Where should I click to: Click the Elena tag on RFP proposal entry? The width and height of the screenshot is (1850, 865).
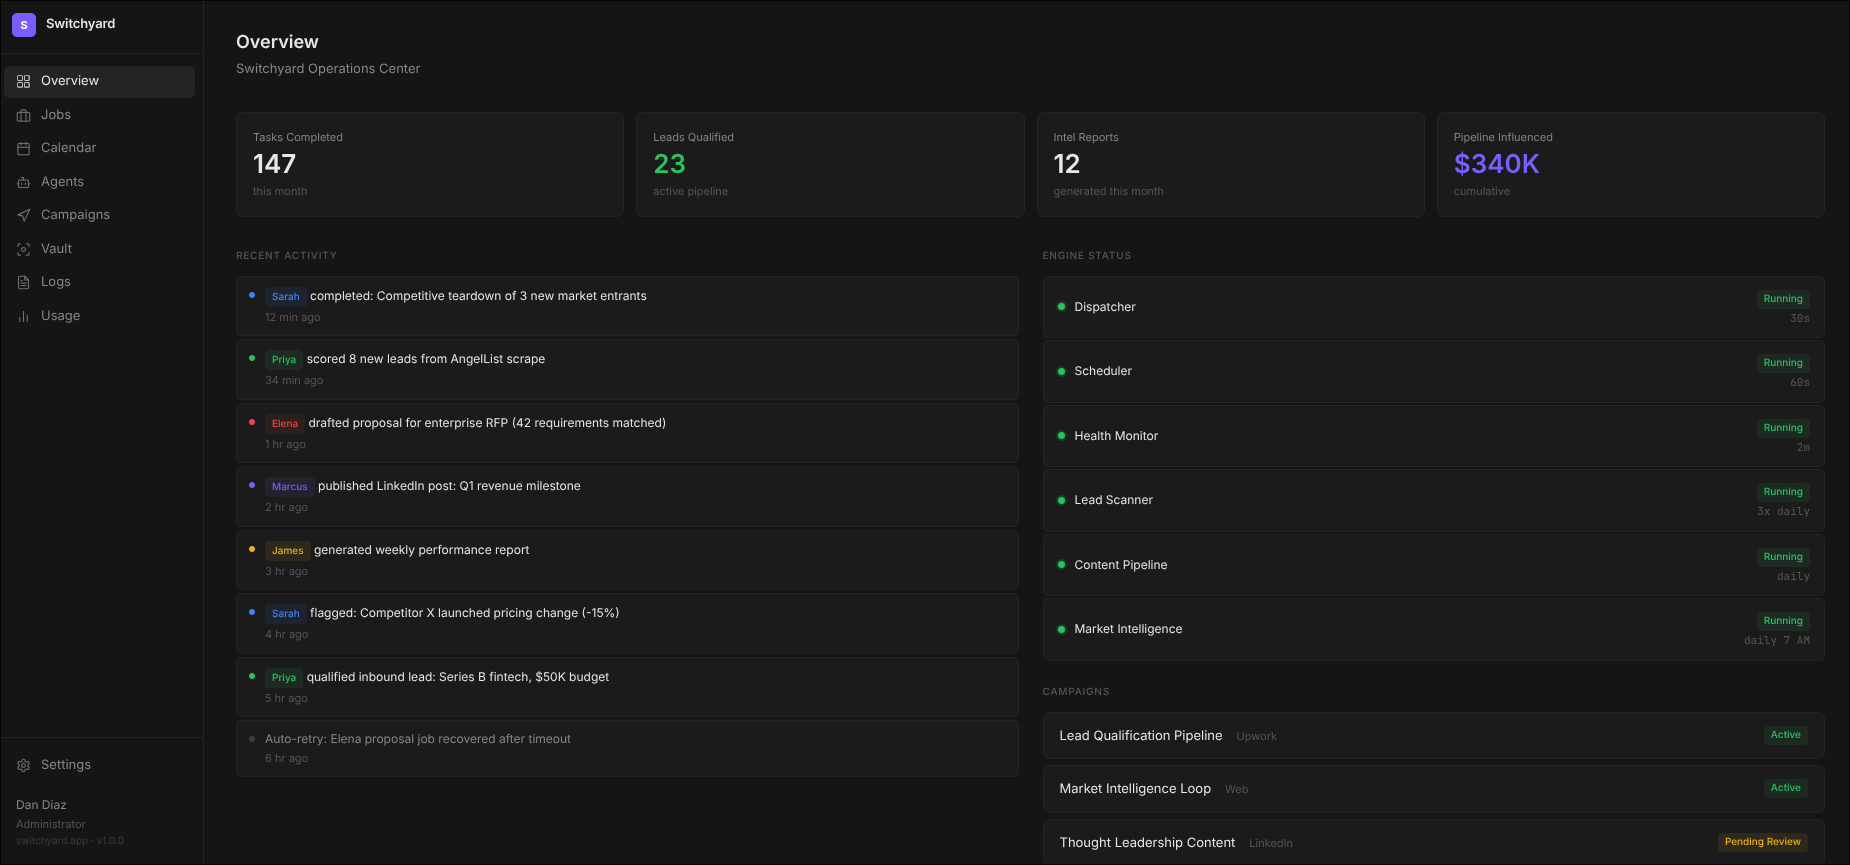coord(285,423)
